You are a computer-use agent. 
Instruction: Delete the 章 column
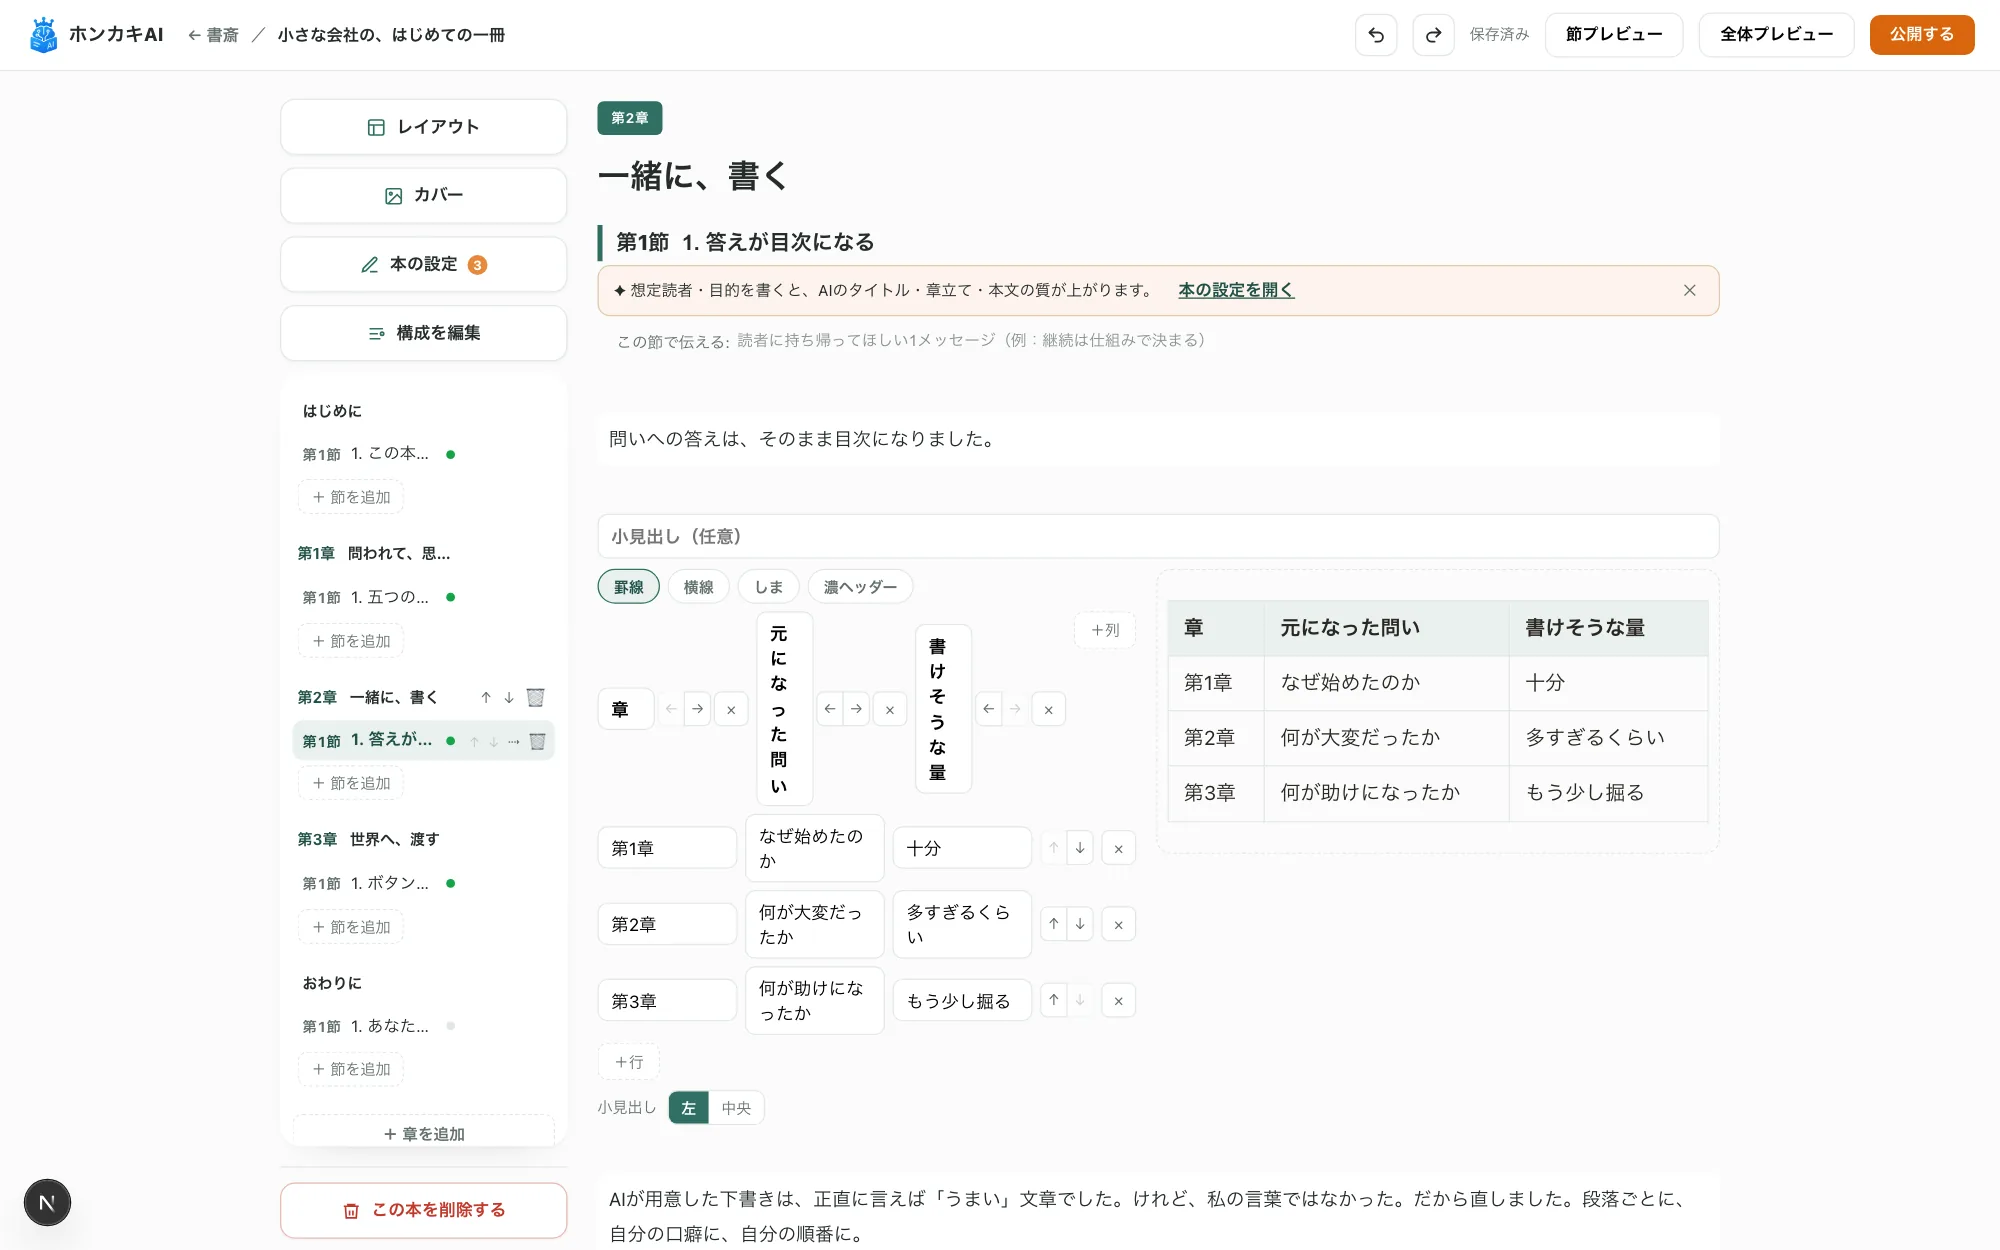click(731, 709)
